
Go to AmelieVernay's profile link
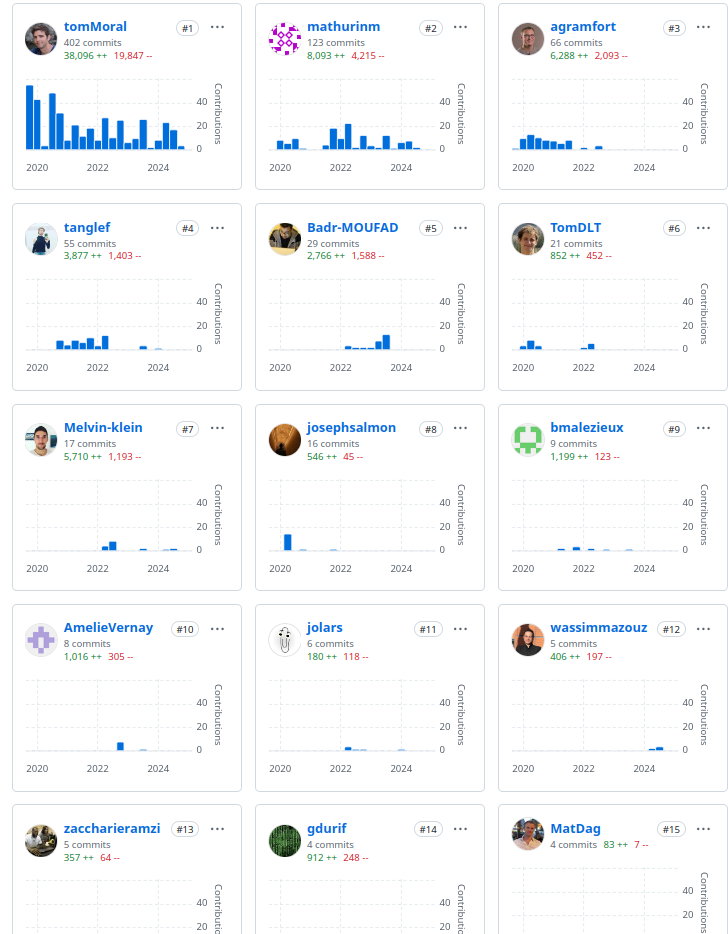108,628
